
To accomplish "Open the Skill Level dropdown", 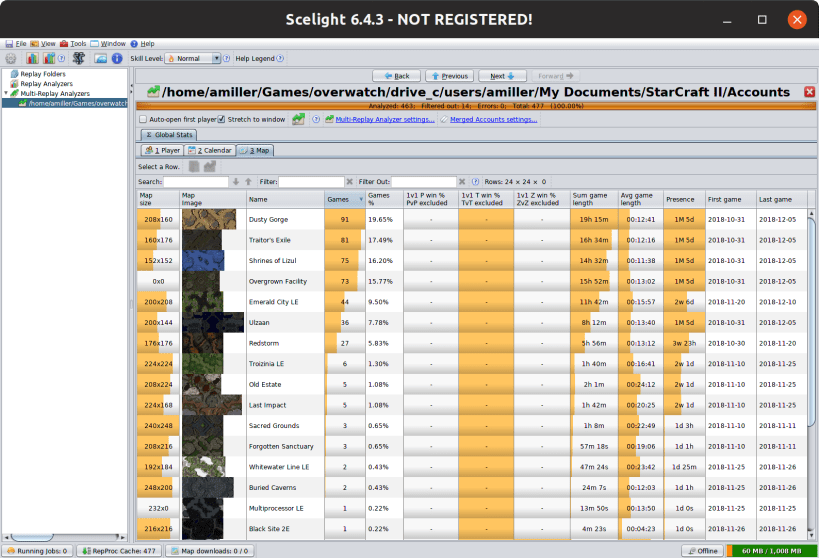I will tap(193, 59).
